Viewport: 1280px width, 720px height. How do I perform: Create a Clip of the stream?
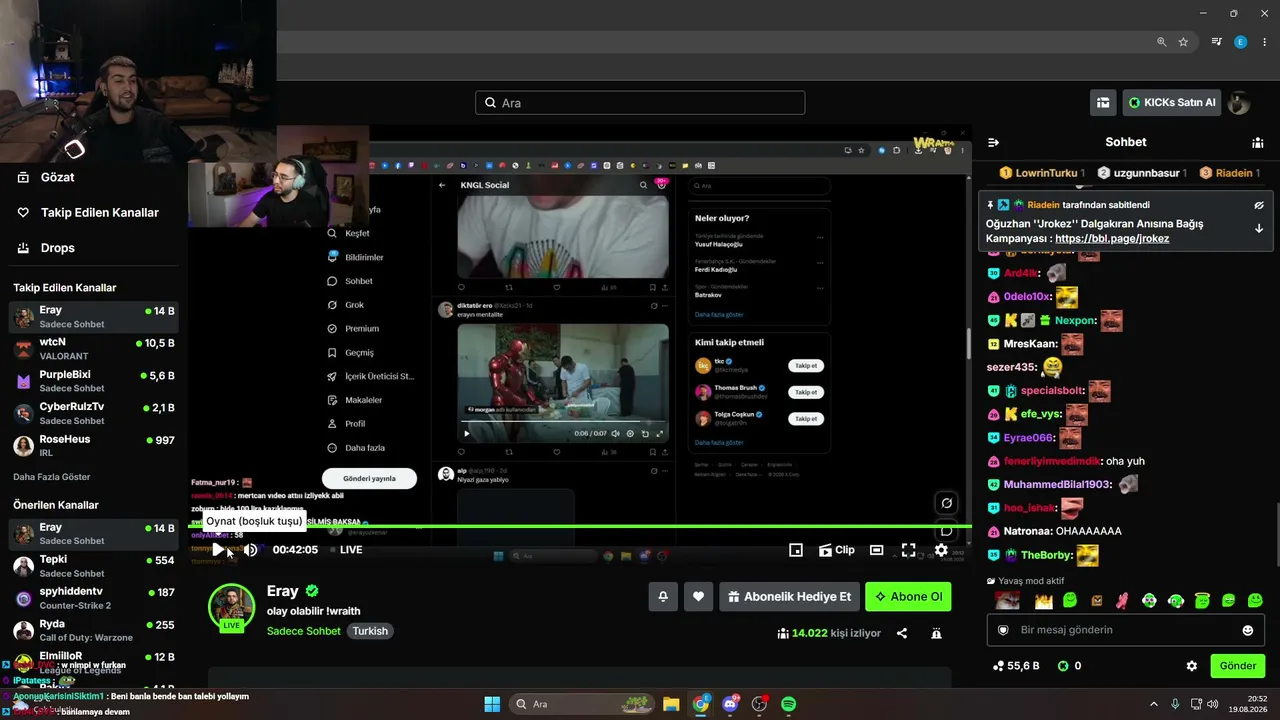[837, 550]
